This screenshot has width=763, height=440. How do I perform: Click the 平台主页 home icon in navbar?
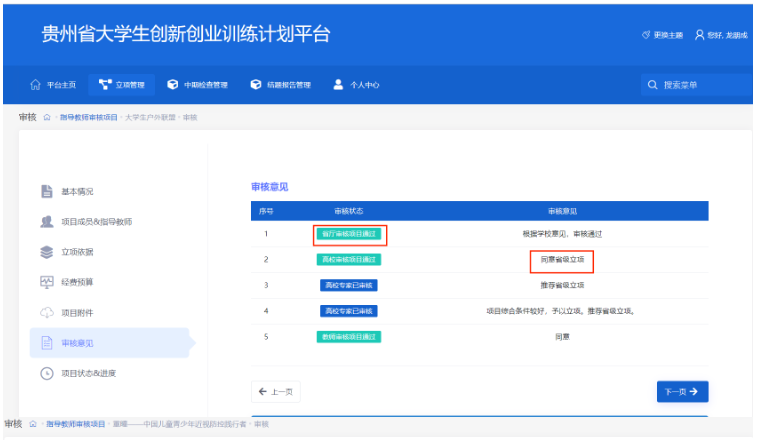pos(36,85)
